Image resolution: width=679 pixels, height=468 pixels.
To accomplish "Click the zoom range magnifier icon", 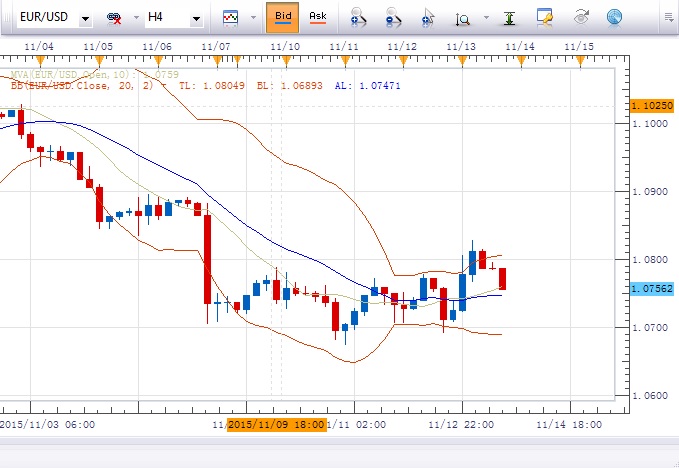I will [x=462, y=19].
